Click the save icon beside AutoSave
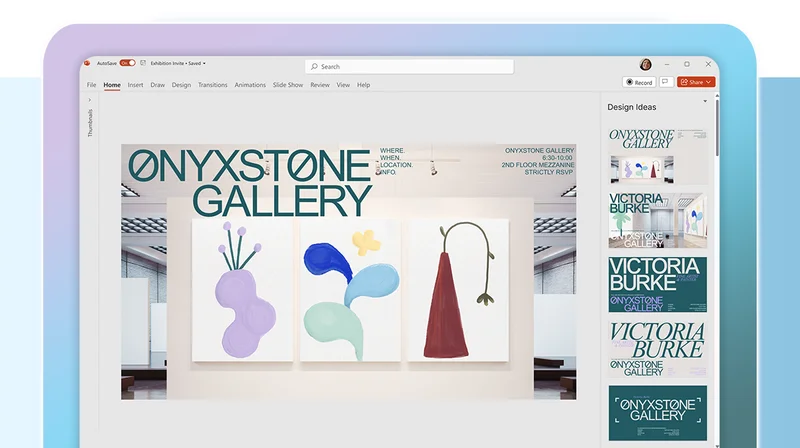 click(x=143, y=63)
